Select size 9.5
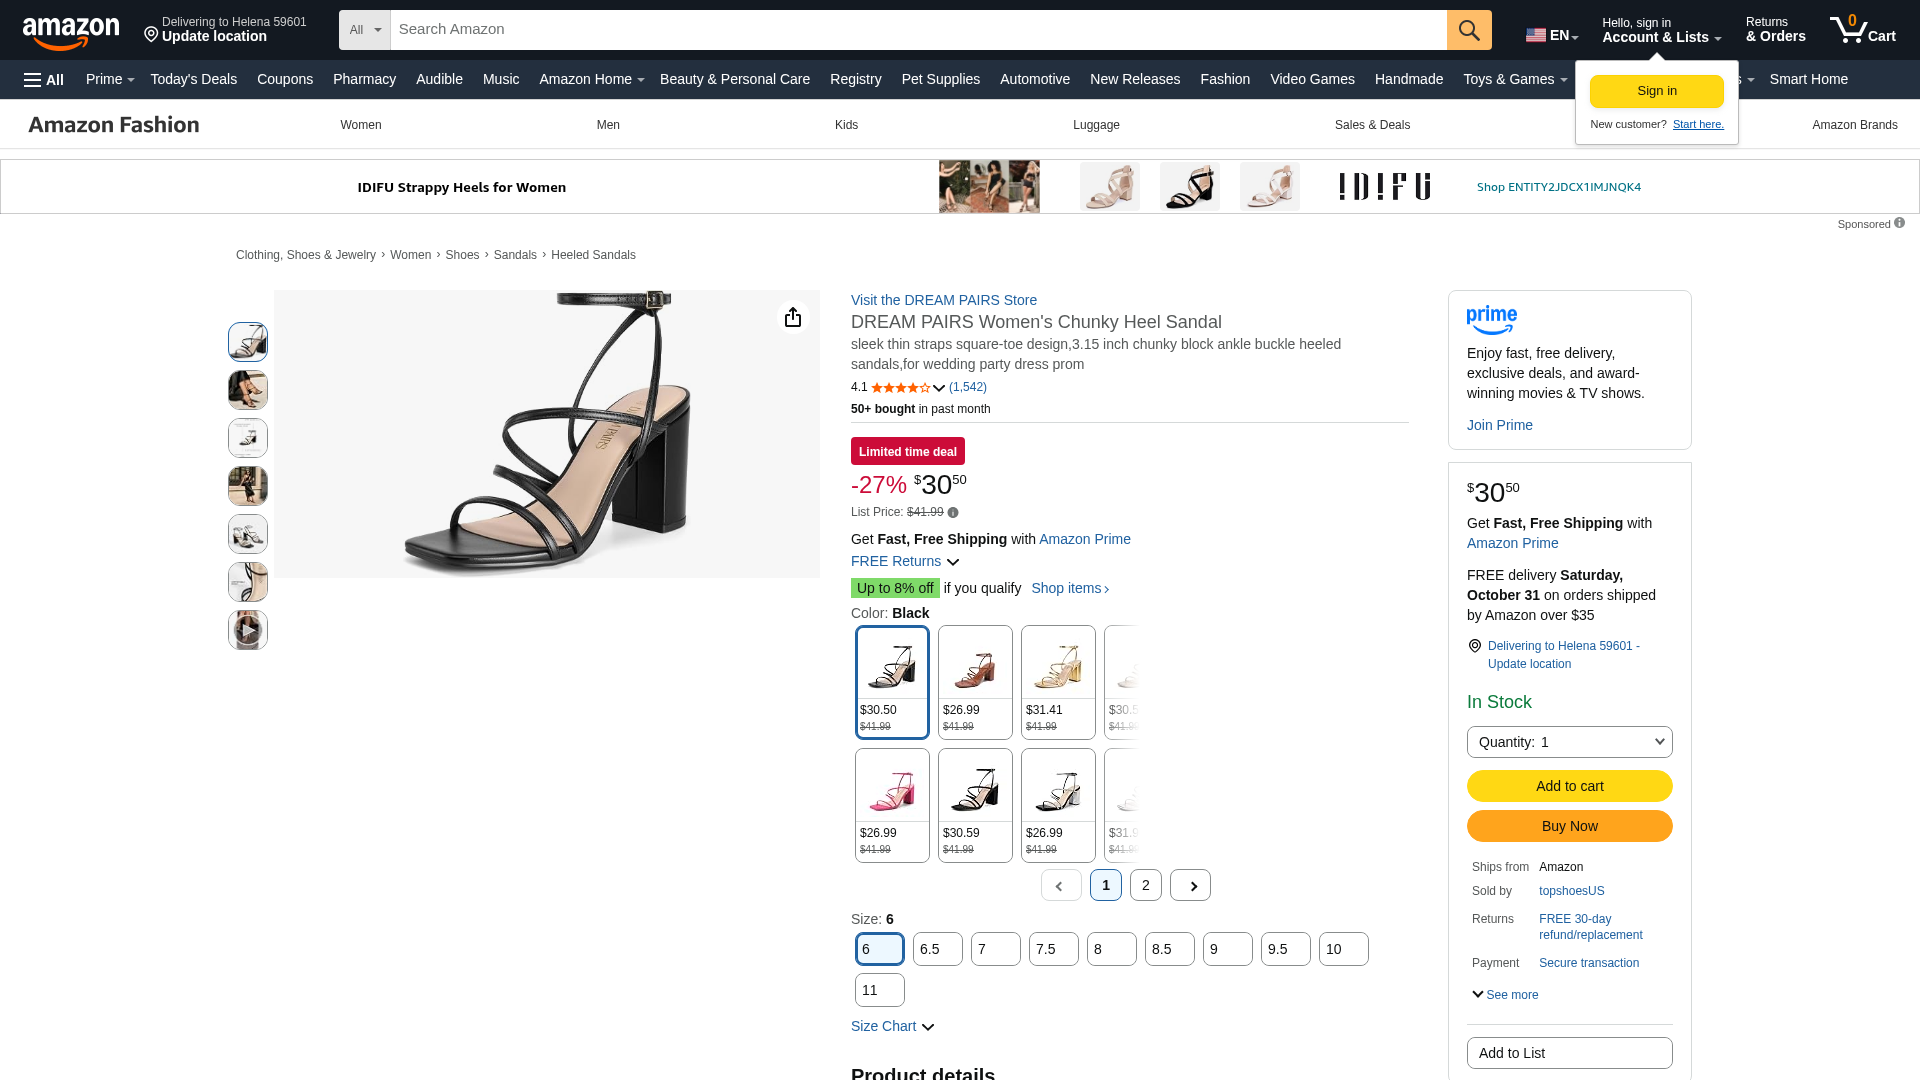 [x=1285, y=949]
